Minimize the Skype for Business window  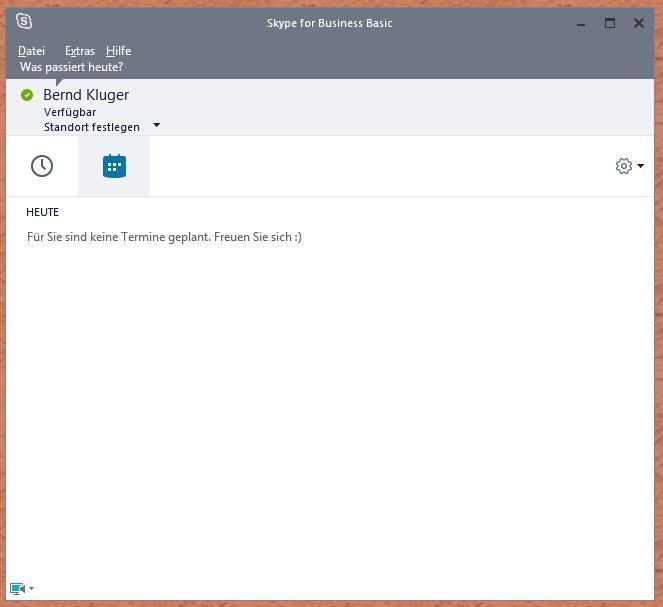click(581, 25)
